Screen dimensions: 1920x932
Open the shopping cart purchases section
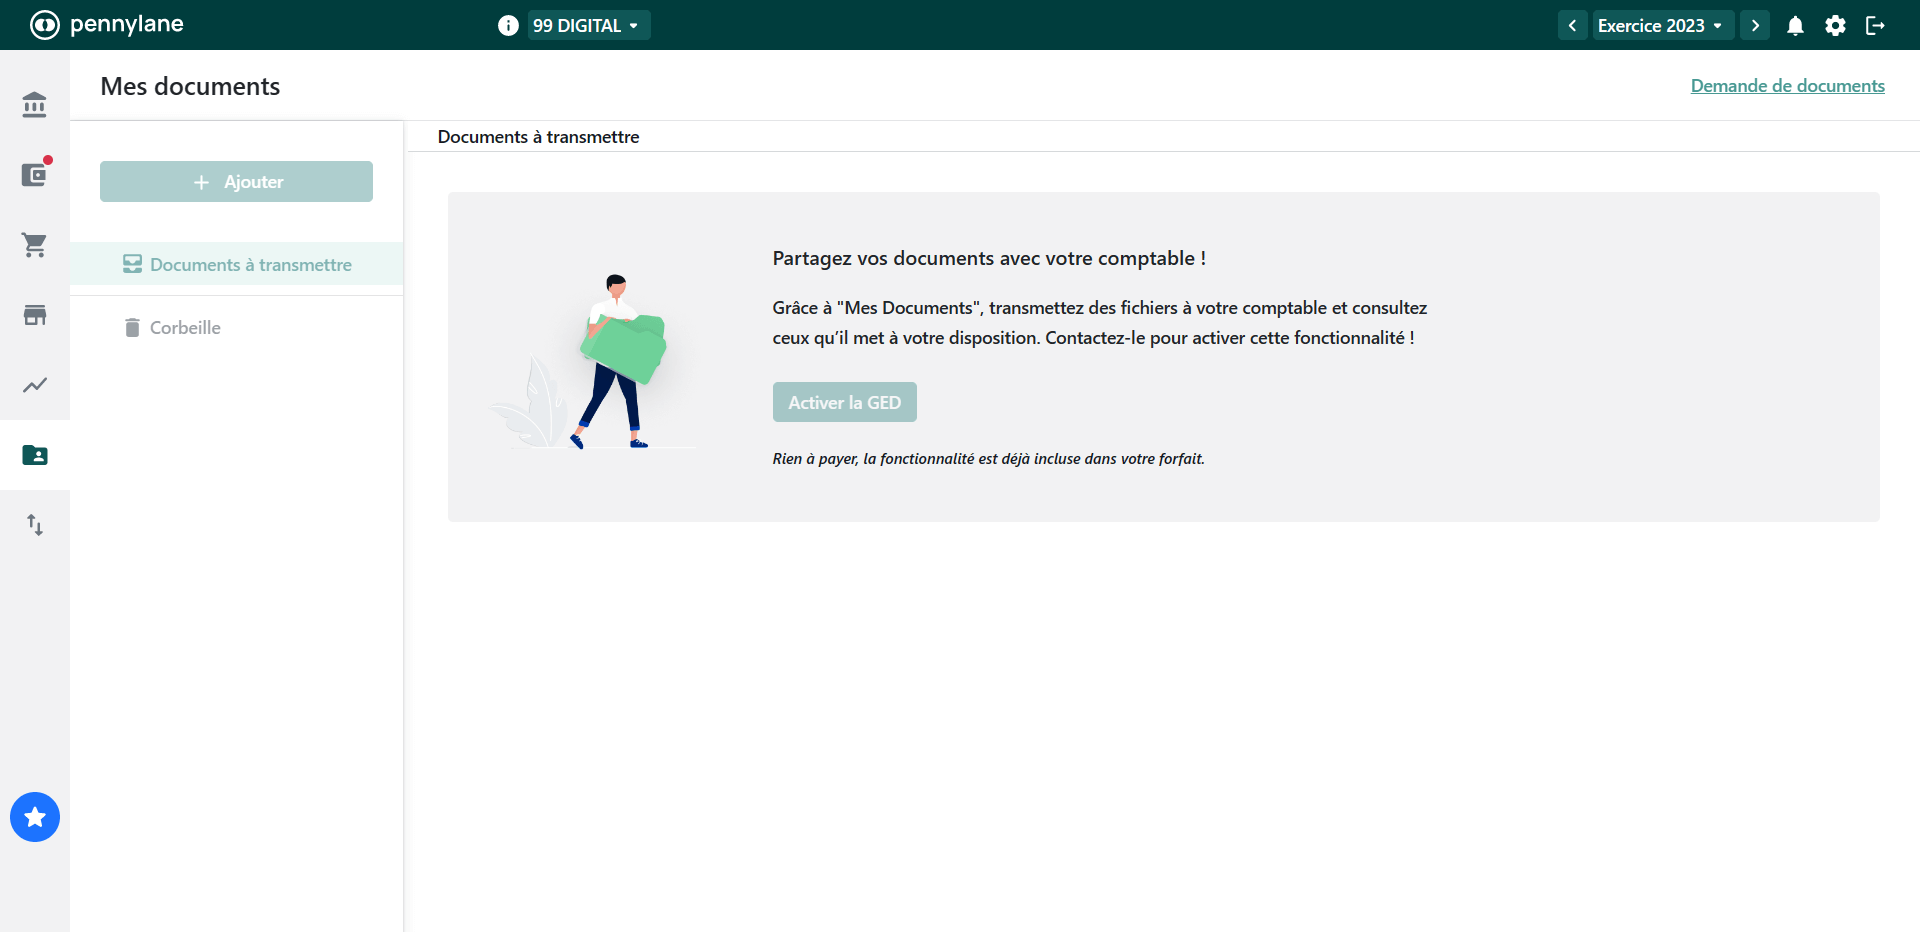(35, 245)
